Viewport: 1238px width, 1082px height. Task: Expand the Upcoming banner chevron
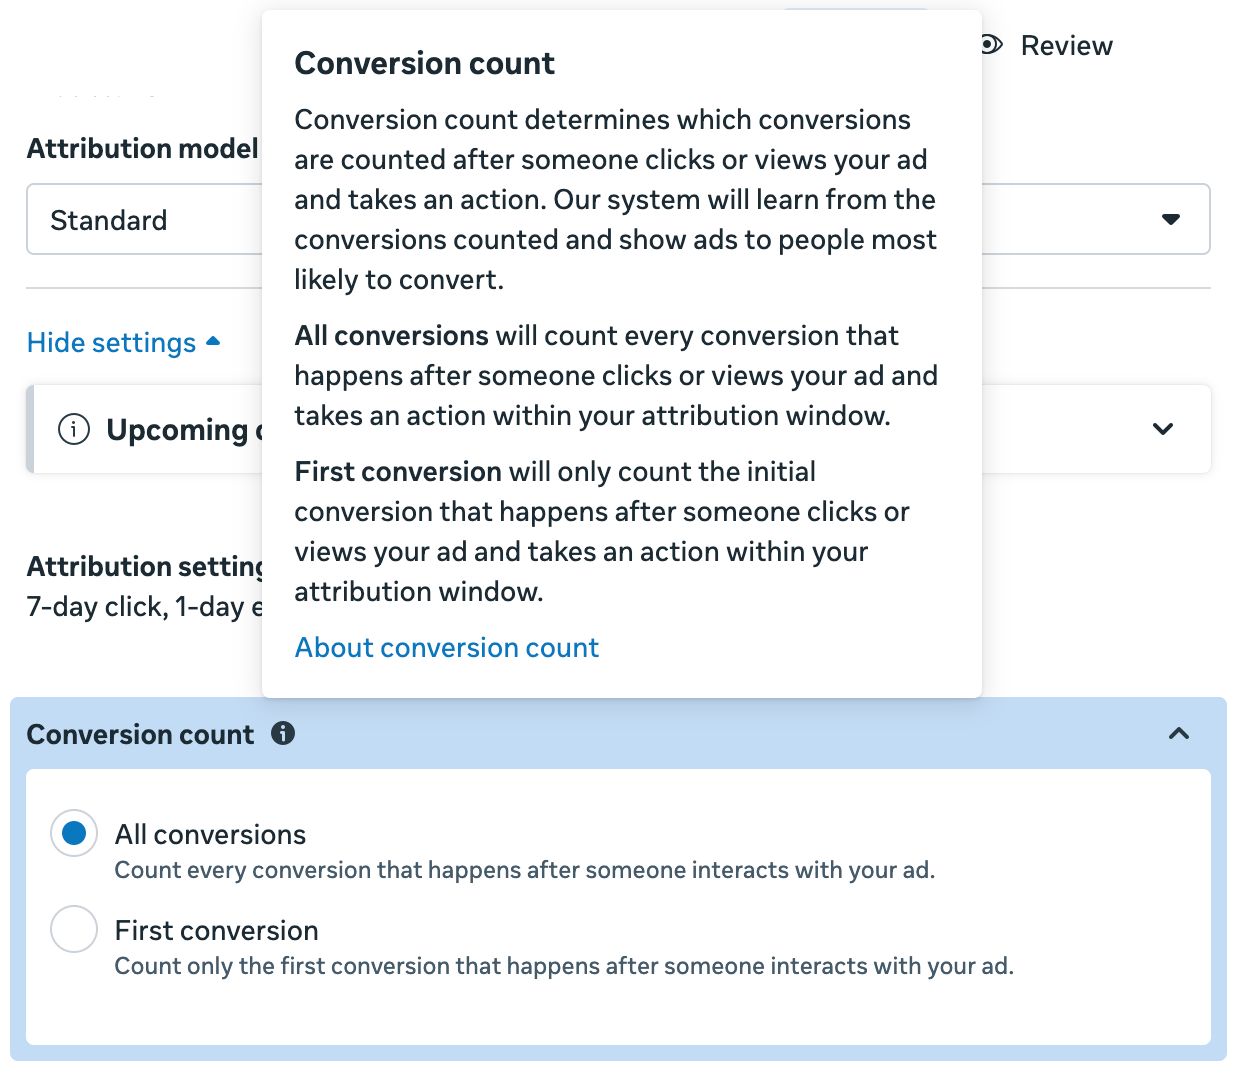[1162, 429]
